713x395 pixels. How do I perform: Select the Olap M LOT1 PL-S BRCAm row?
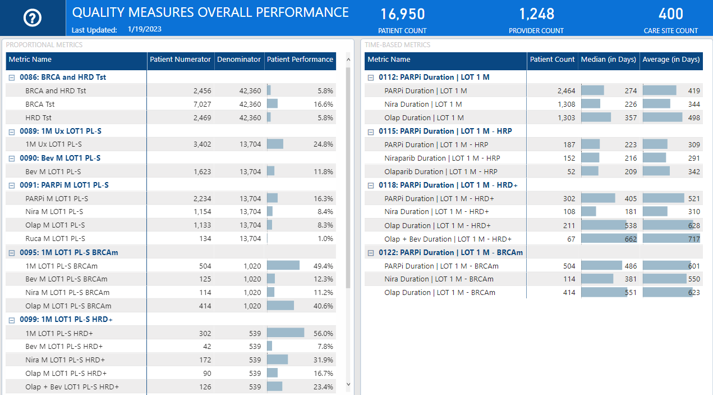(171, 306)
